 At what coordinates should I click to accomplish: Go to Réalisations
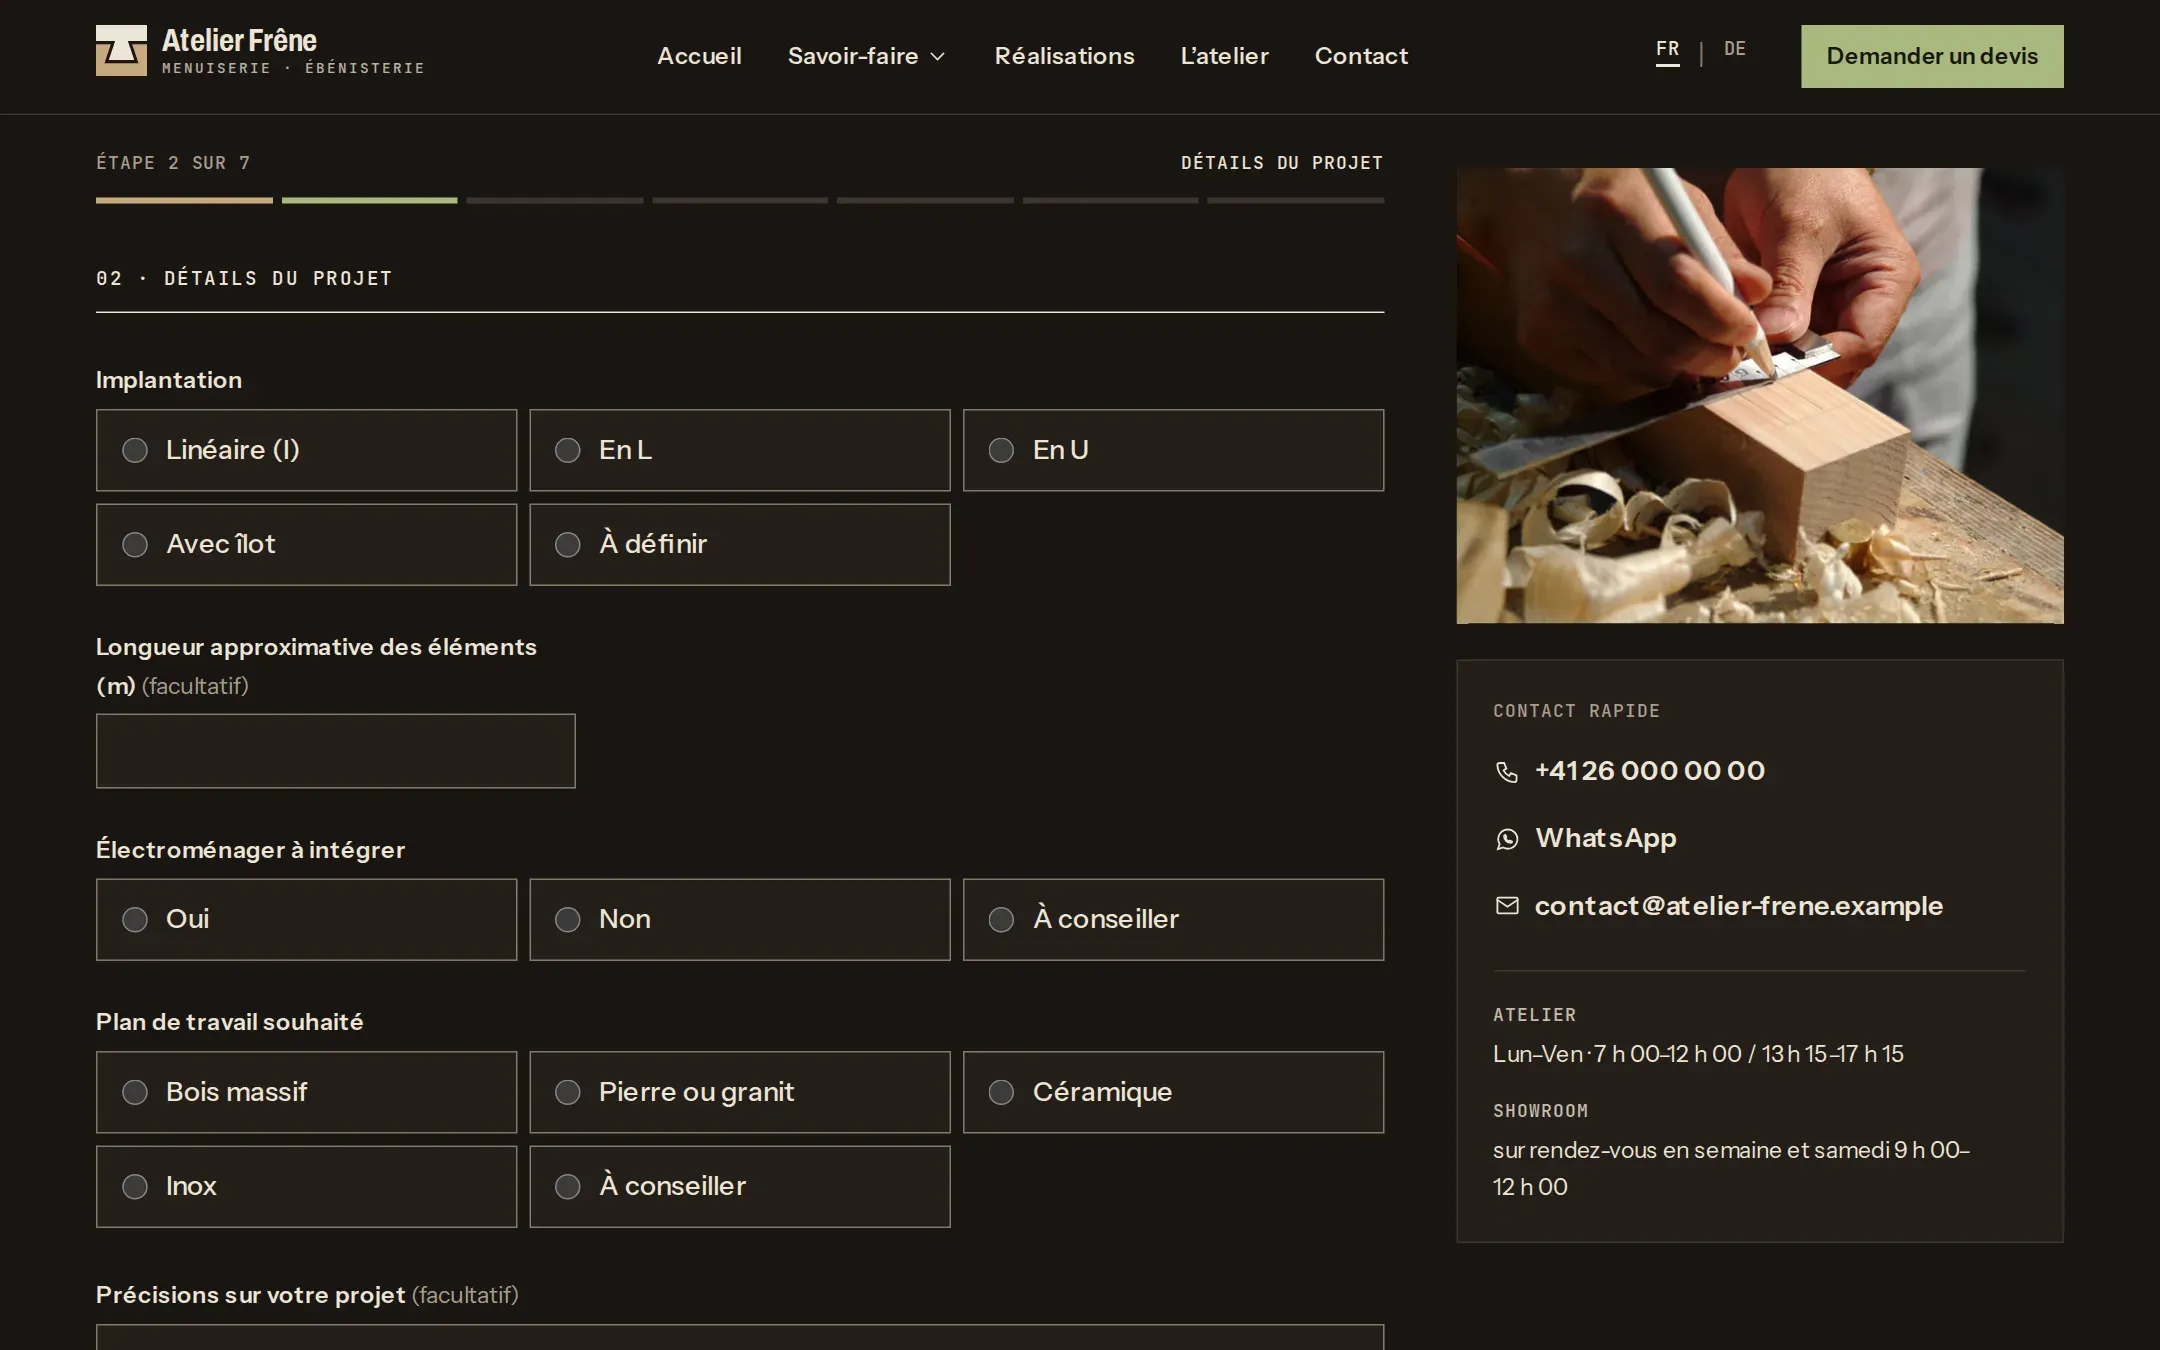(x=1064, y=56)
